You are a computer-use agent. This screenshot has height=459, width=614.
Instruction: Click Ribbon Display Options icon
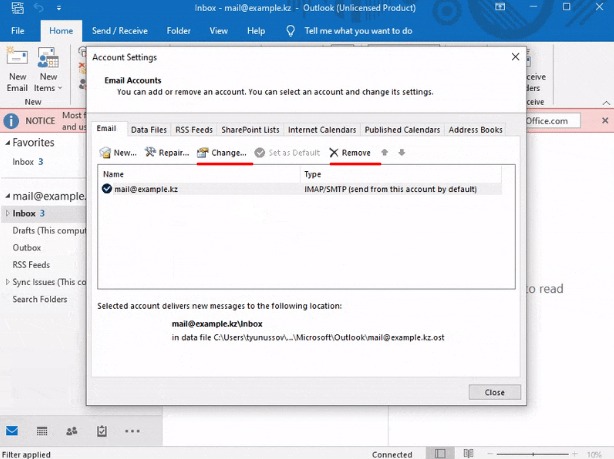click(x=500, y=7)
